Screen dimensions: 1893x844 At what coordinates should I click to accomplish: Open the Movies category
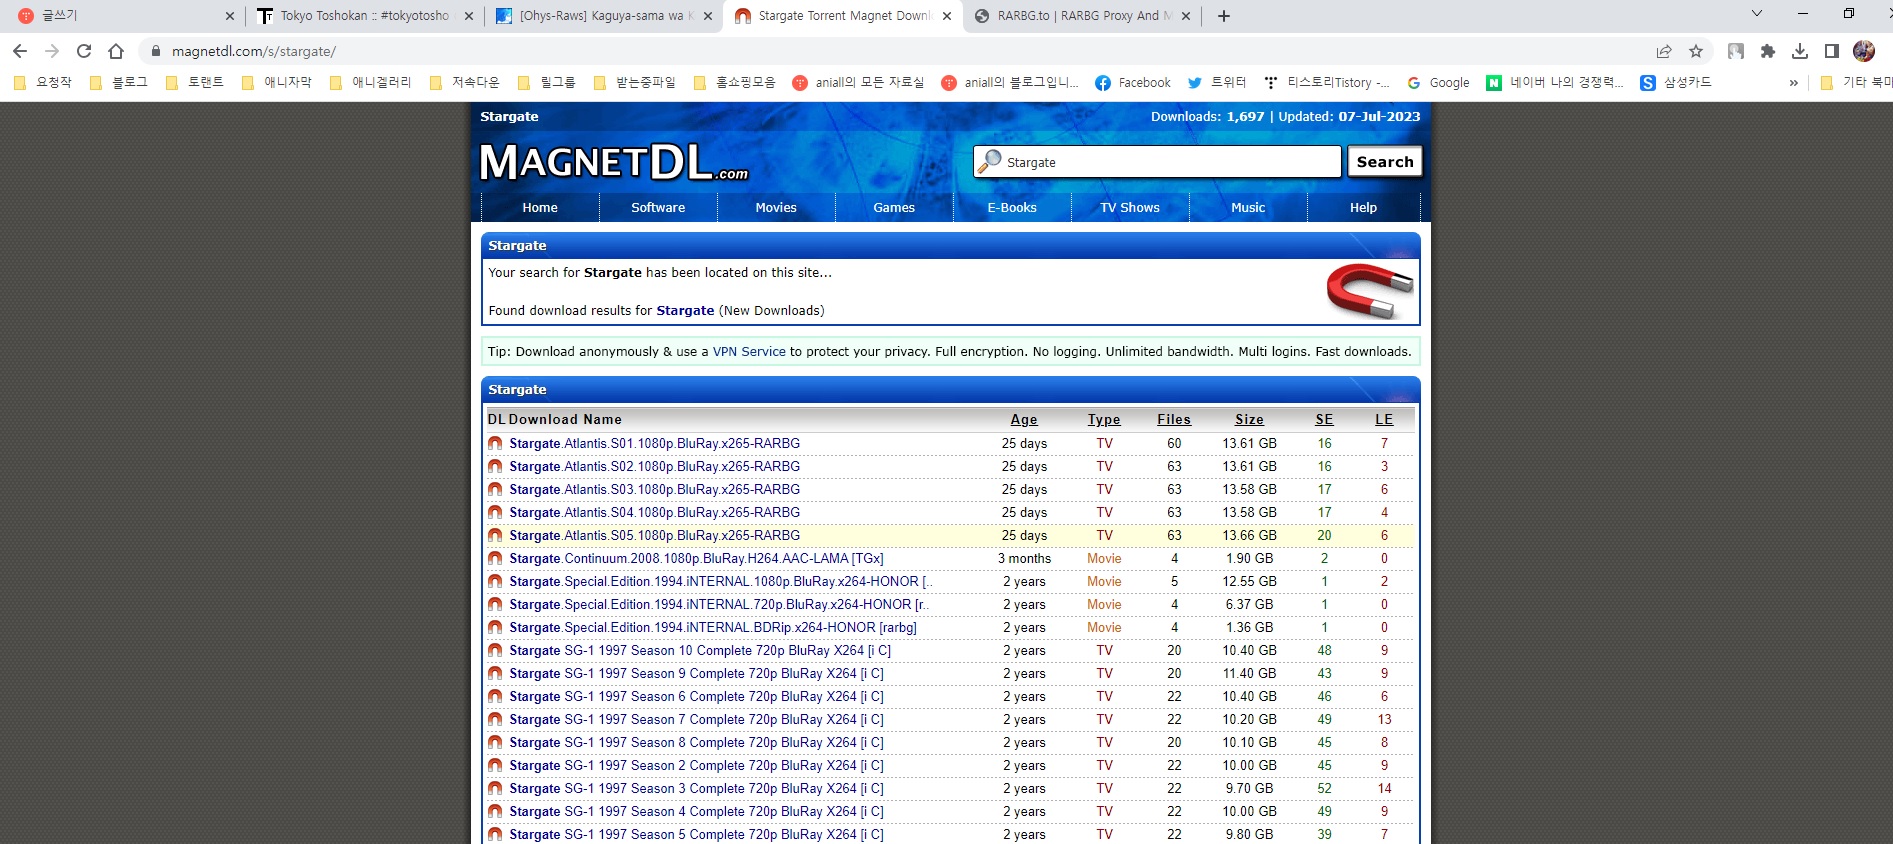pos(776,208)
